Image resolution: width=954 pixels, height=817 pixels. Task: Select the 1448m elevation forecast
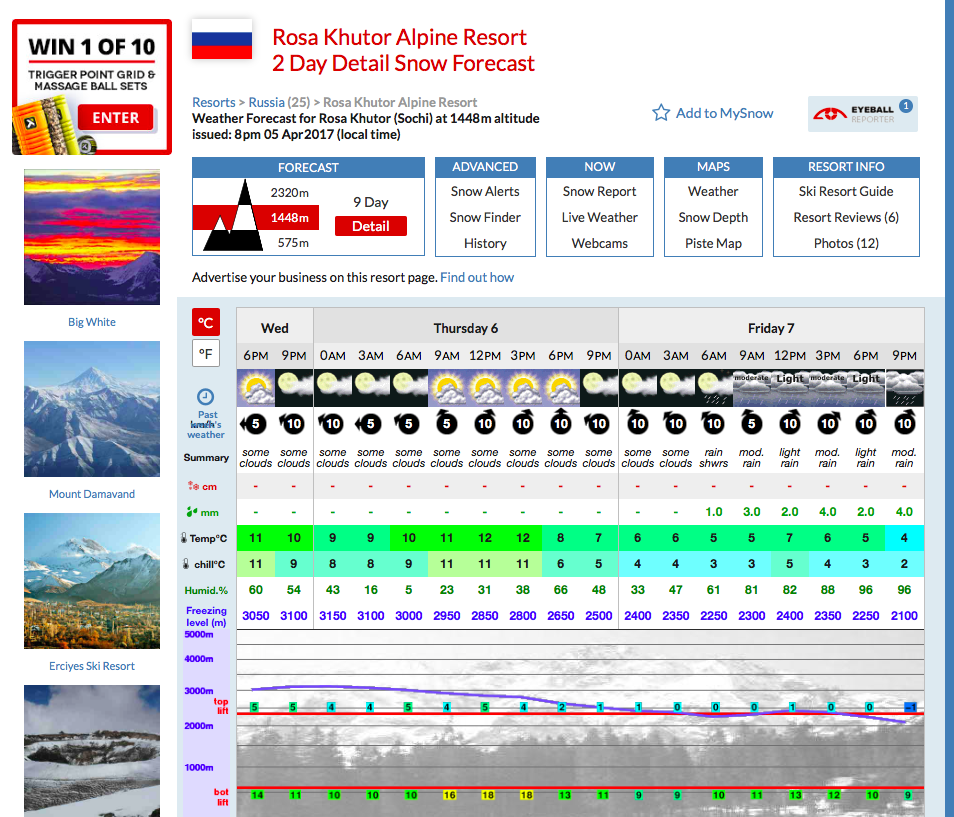click(x=290, y=218)
